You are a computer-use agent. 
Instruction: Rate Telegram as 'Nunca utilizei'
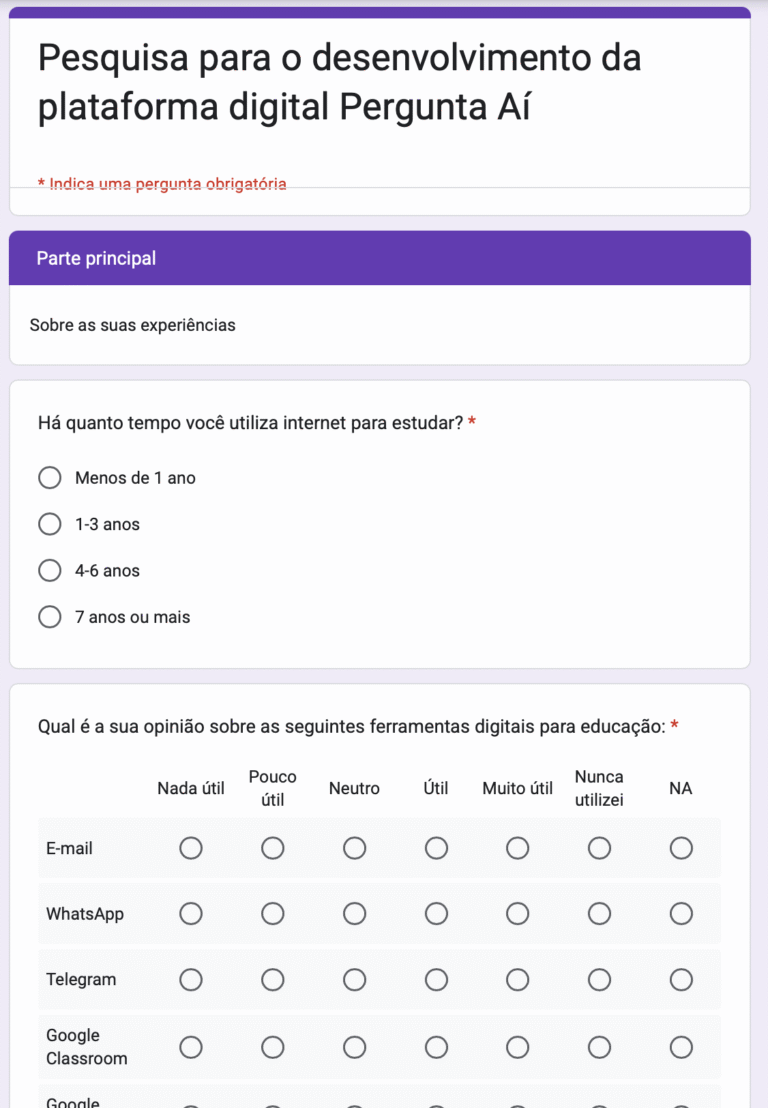click(x=599, y=980)
